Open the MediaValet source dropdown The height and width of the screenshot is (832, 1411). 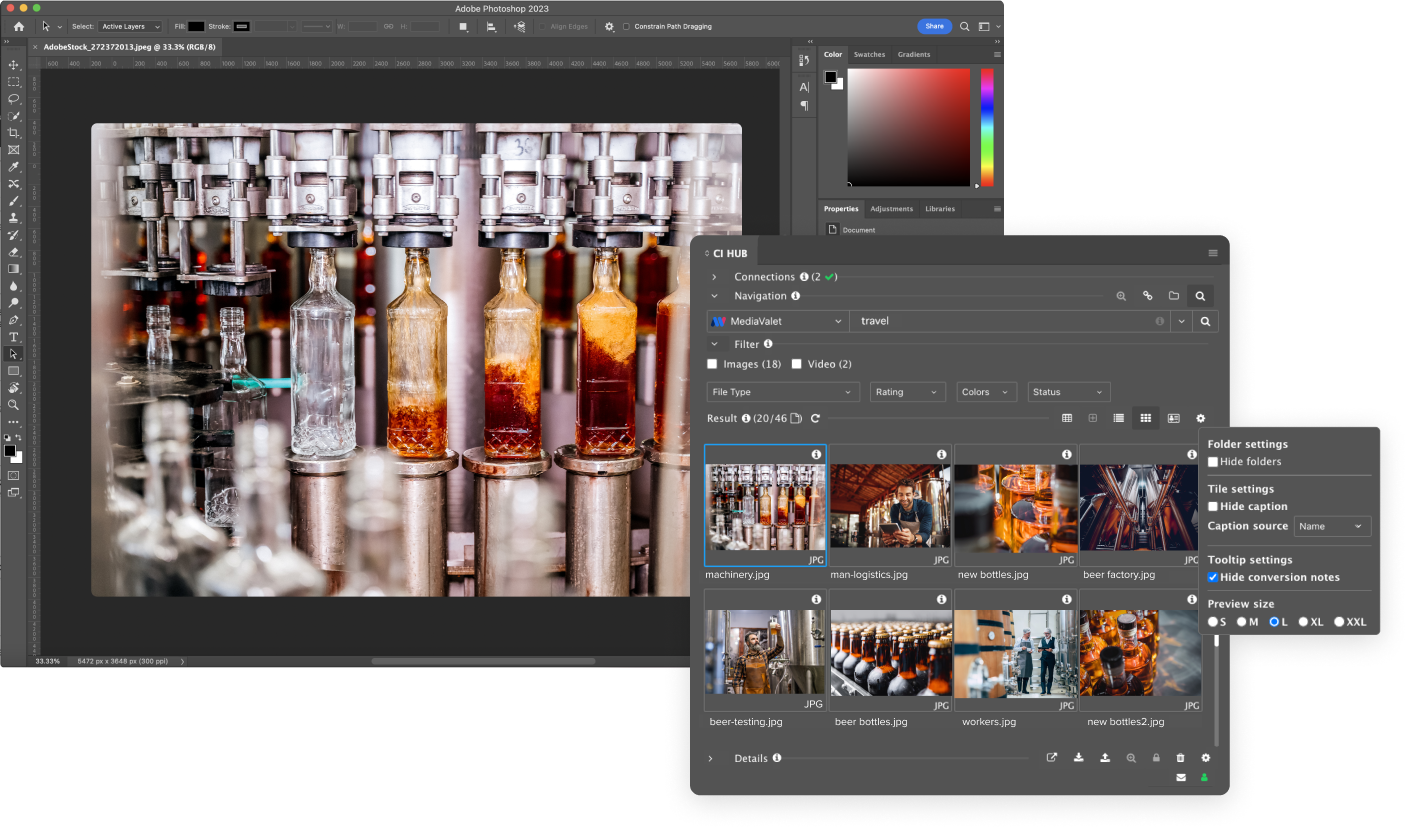pyautogui.click(x=777, y=321)
